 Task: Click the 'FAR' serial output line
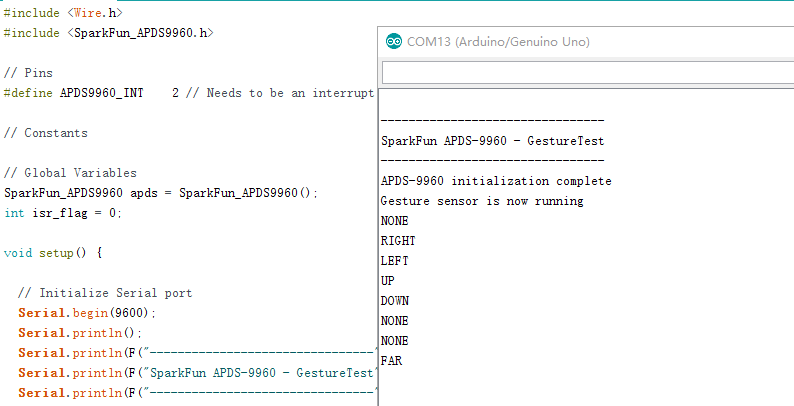click(391, 361)
